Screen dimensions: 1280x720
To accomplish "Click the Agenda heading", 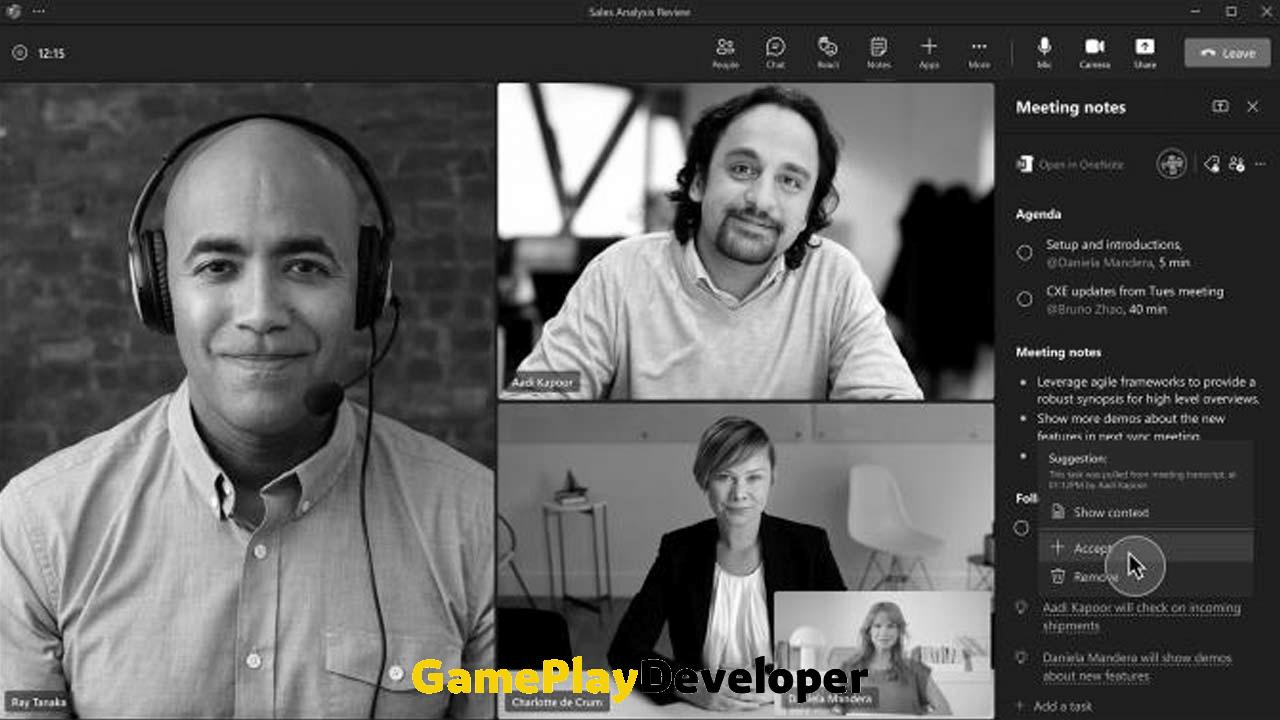I will [1038, 214].
